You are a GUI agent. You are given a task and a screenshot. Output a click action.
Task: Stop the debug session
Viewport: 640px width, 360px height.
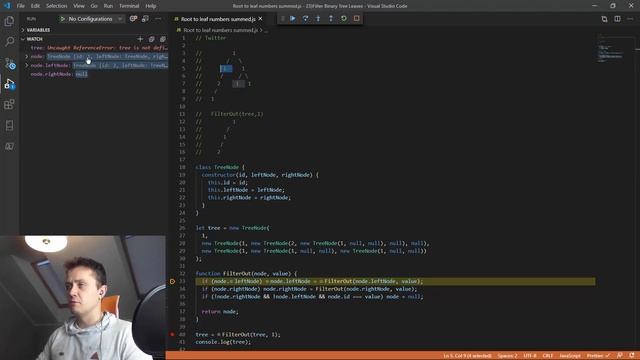[x=356, y=18]
